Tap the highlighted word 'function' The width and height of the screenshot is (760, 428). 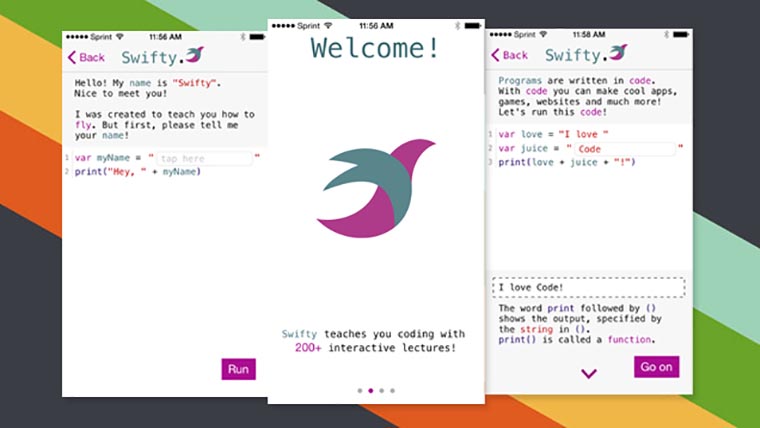click(629, 339)
